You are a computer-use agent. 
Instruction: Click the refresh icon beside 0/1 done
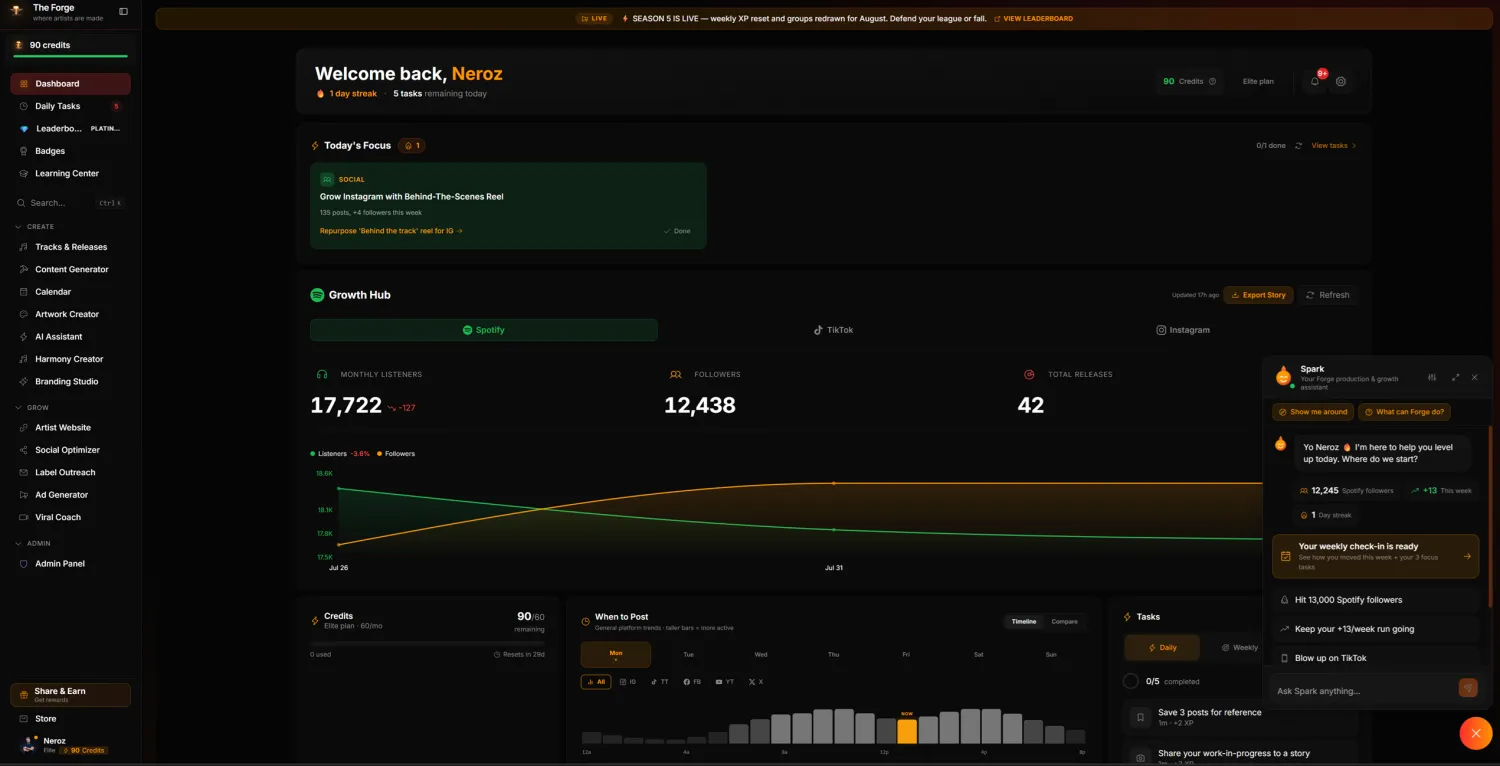coord(1298,146)
